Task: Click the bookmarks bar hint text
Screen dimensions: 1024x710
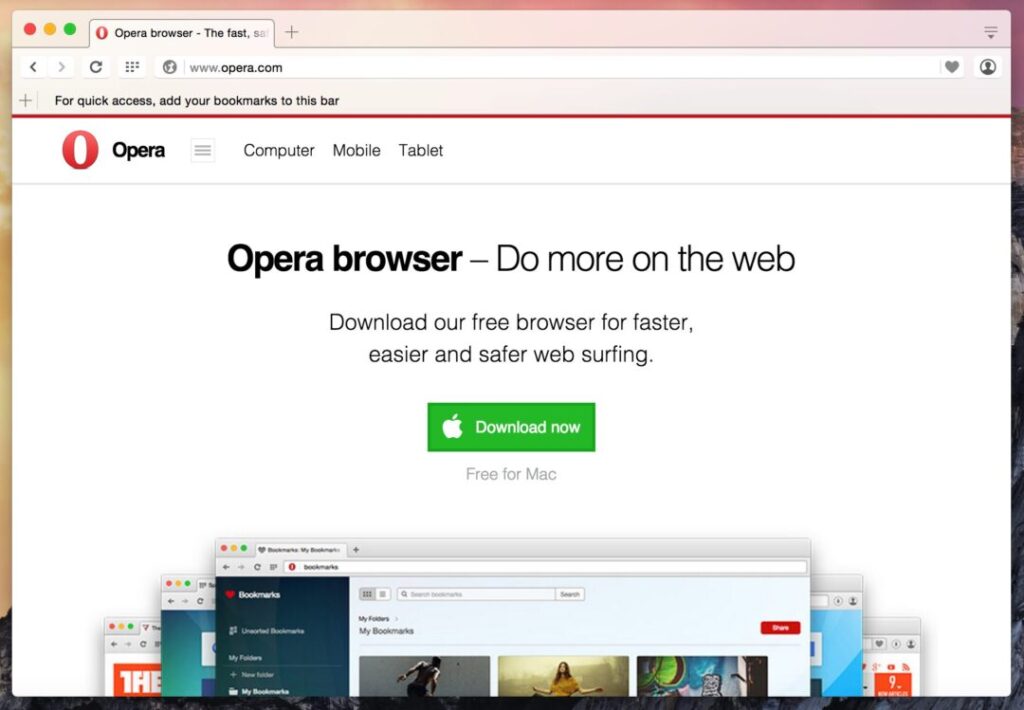Action: click(x=197, y=101)
